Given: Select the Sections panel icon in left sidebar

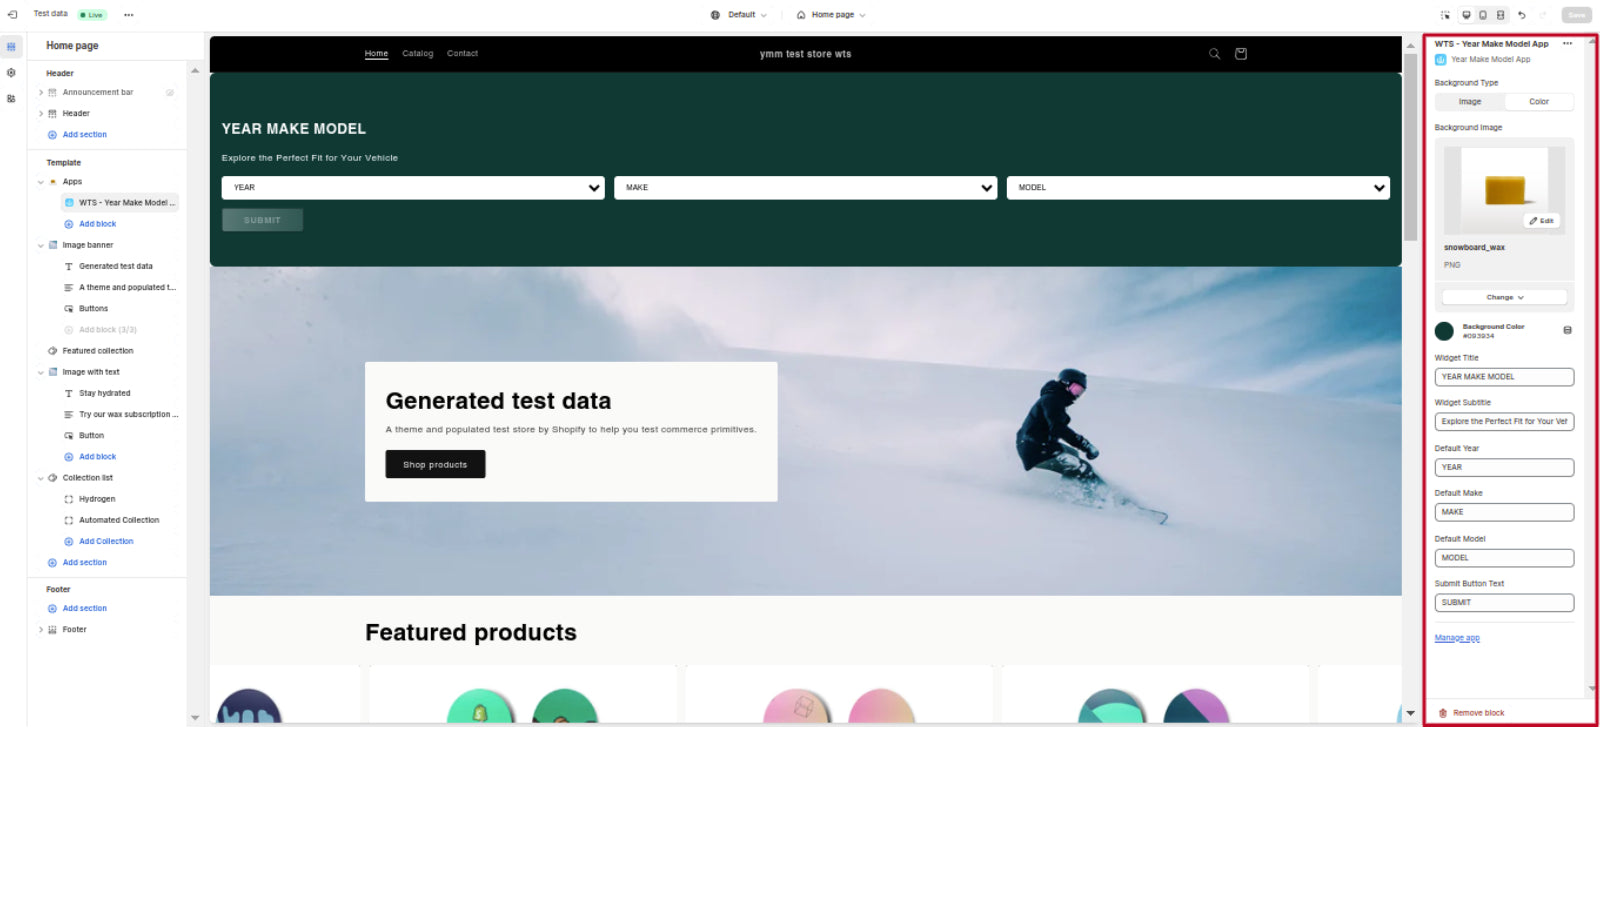Looking at the screenshot, I should point(11,46).
